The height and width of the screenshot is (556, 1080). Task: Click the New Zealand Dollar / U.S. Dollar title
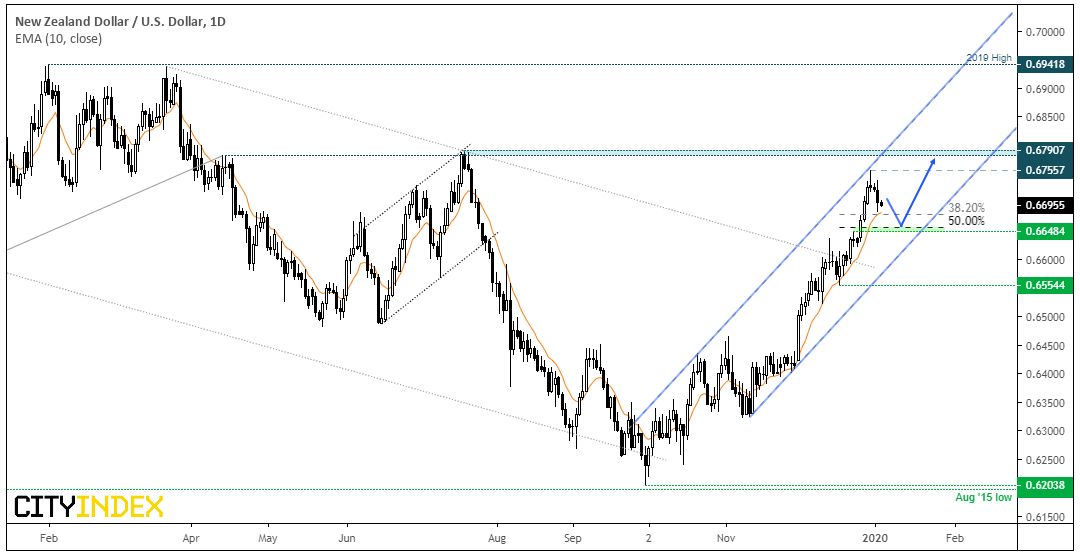pos(118,22)
